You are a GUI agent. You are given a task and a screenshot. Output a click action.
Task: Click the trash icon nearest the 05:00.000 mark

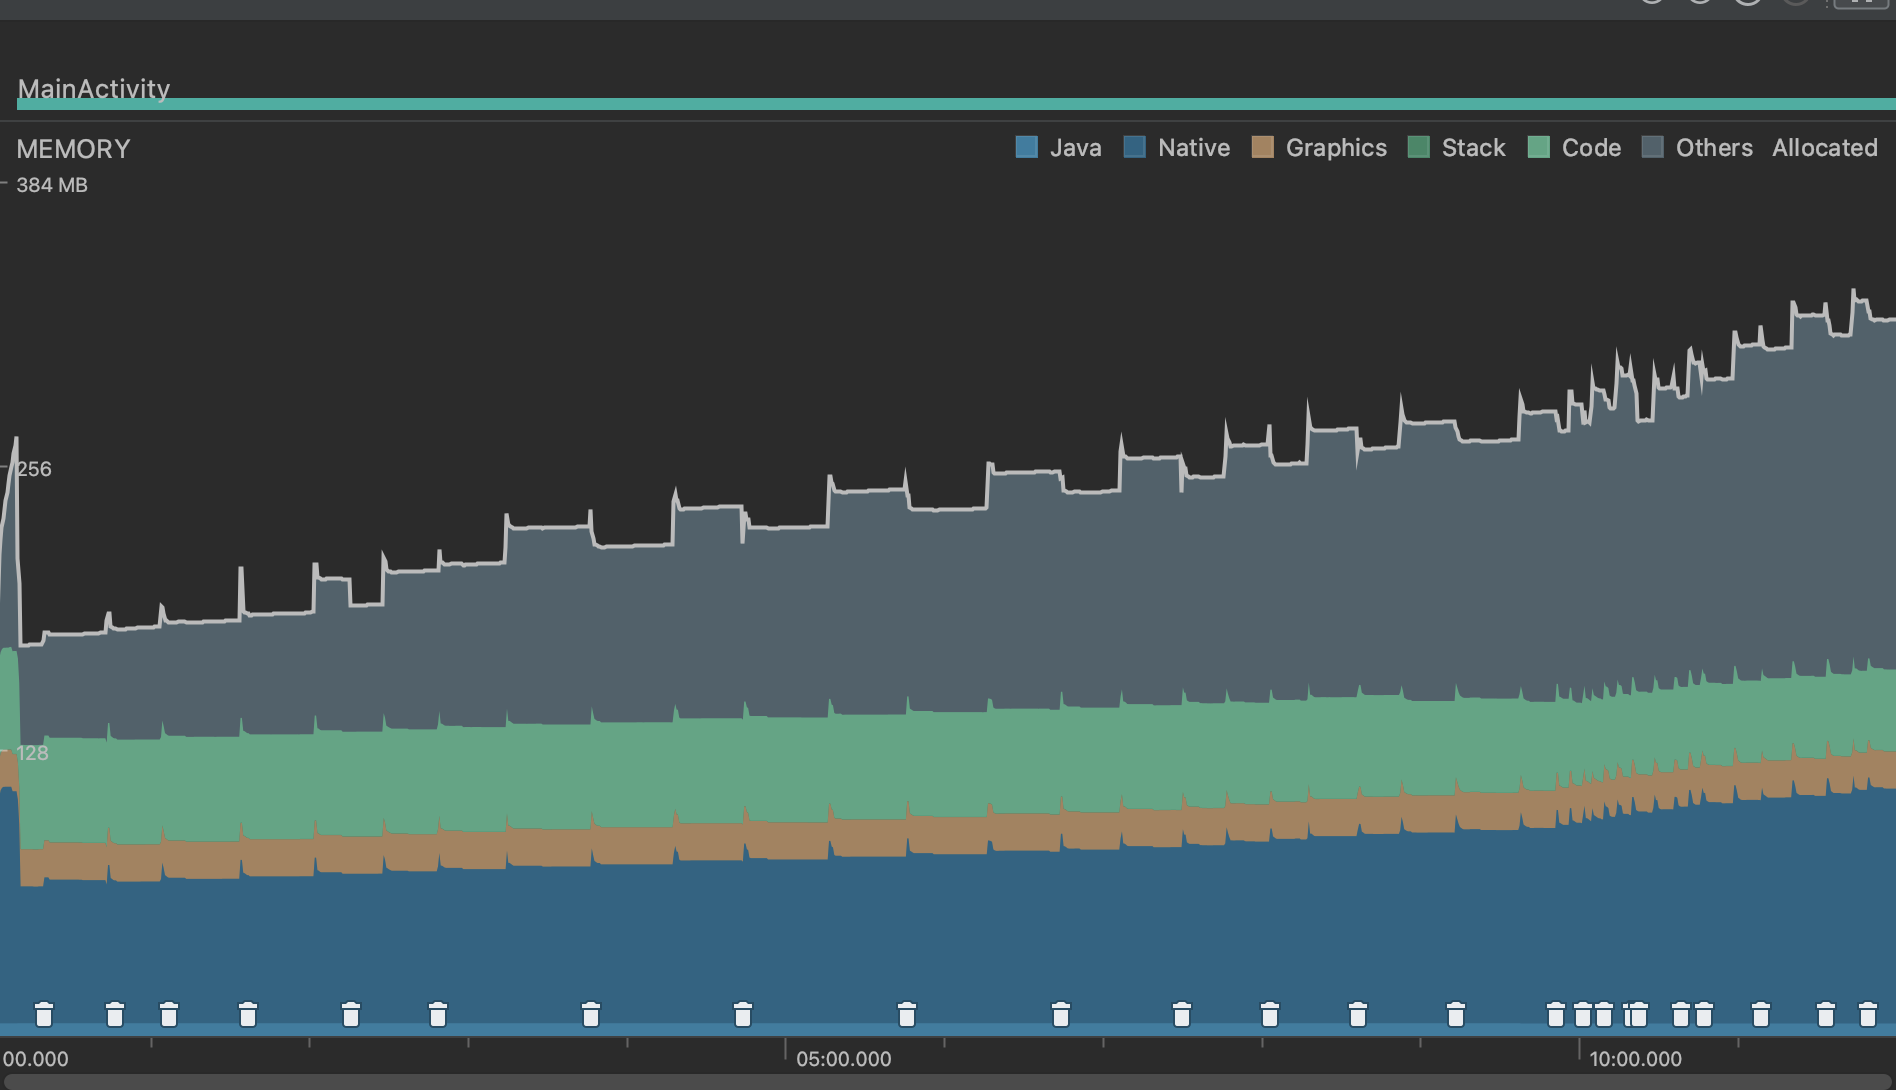[908, 1014]
